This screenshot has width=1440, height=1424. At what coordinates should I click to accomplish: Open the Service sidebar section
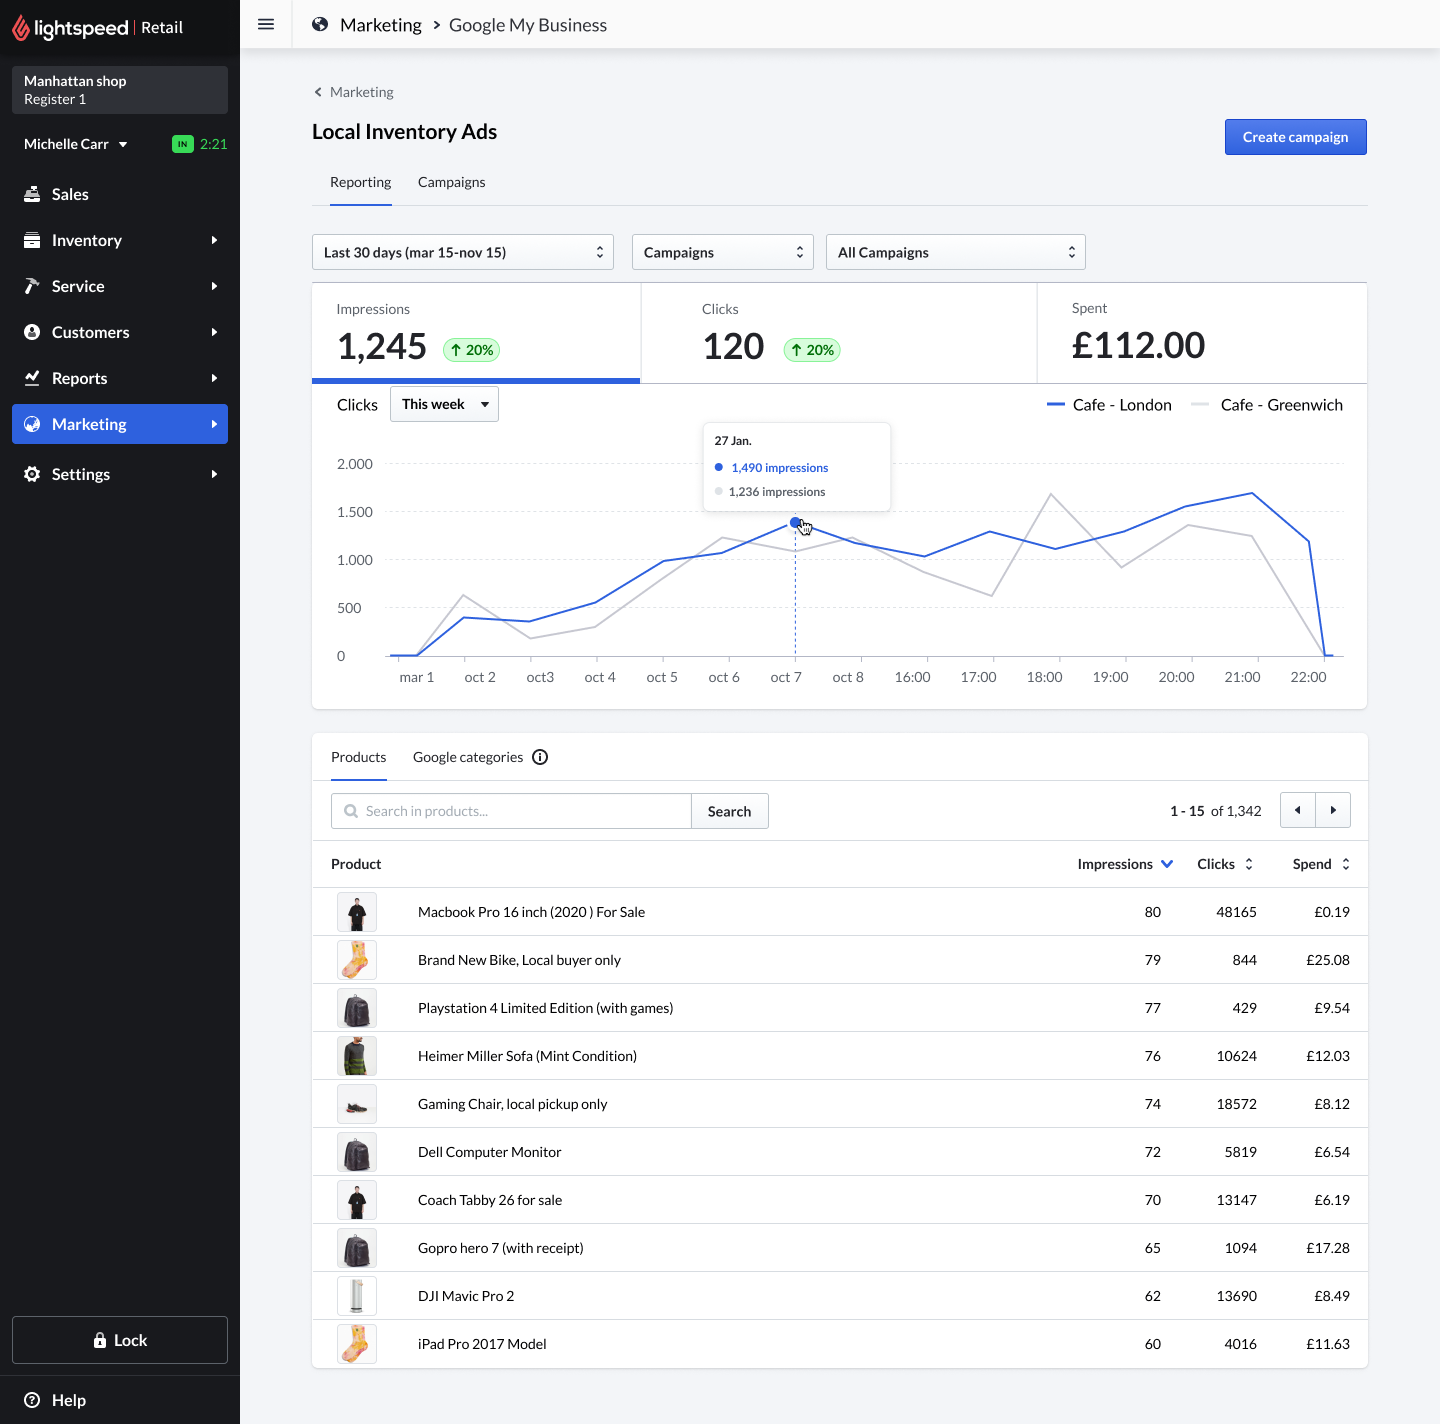(120, 286)
